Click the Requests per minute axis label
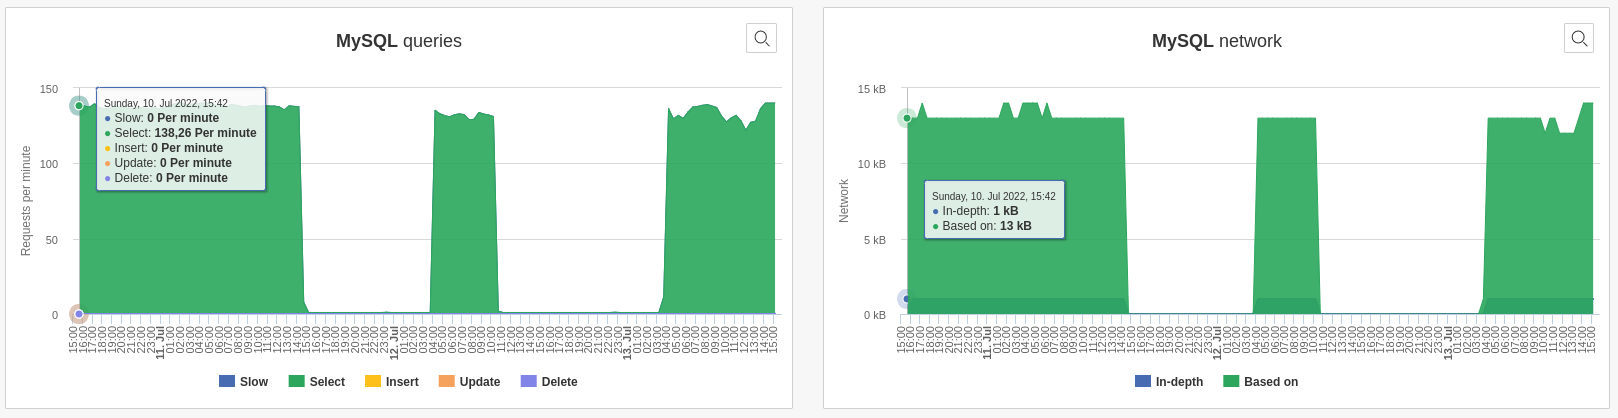This screenshot has width=1618, height=418. click(x=26, y=201)
